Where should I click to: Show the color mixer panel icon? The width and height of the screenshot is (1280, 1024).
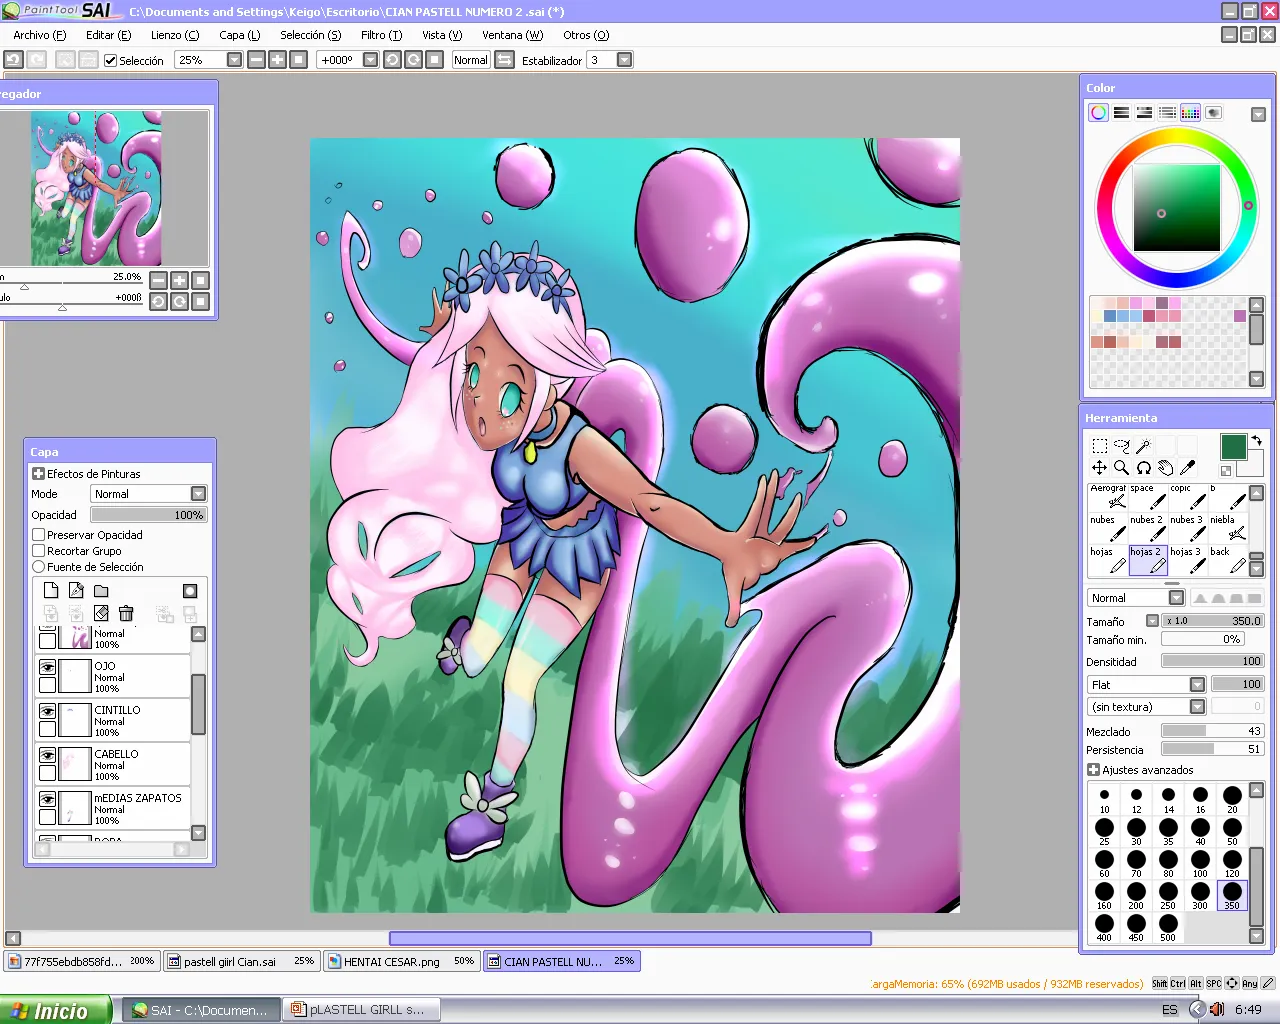[1168, 113]
